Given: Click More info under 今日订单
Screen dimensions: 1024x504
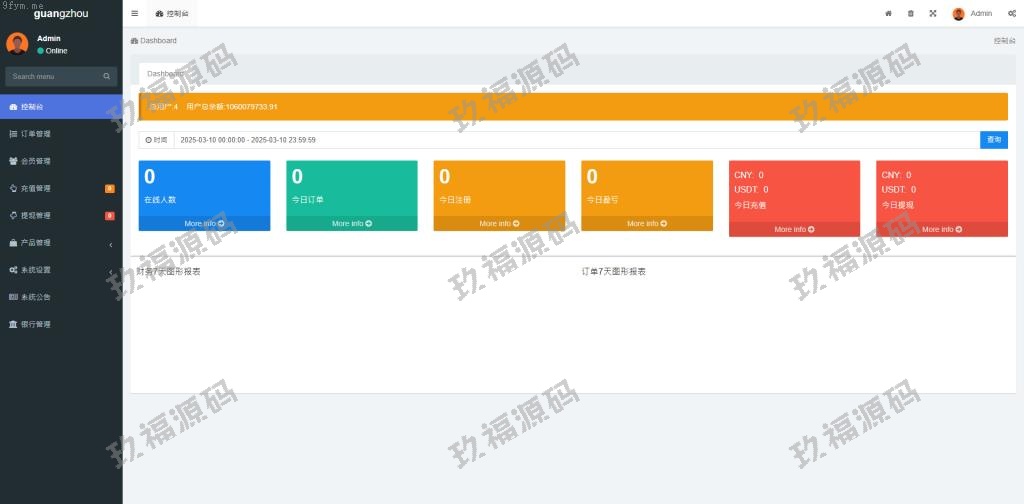Looking at the screenshot, I should pyautogui.click(x=352, y=224).
